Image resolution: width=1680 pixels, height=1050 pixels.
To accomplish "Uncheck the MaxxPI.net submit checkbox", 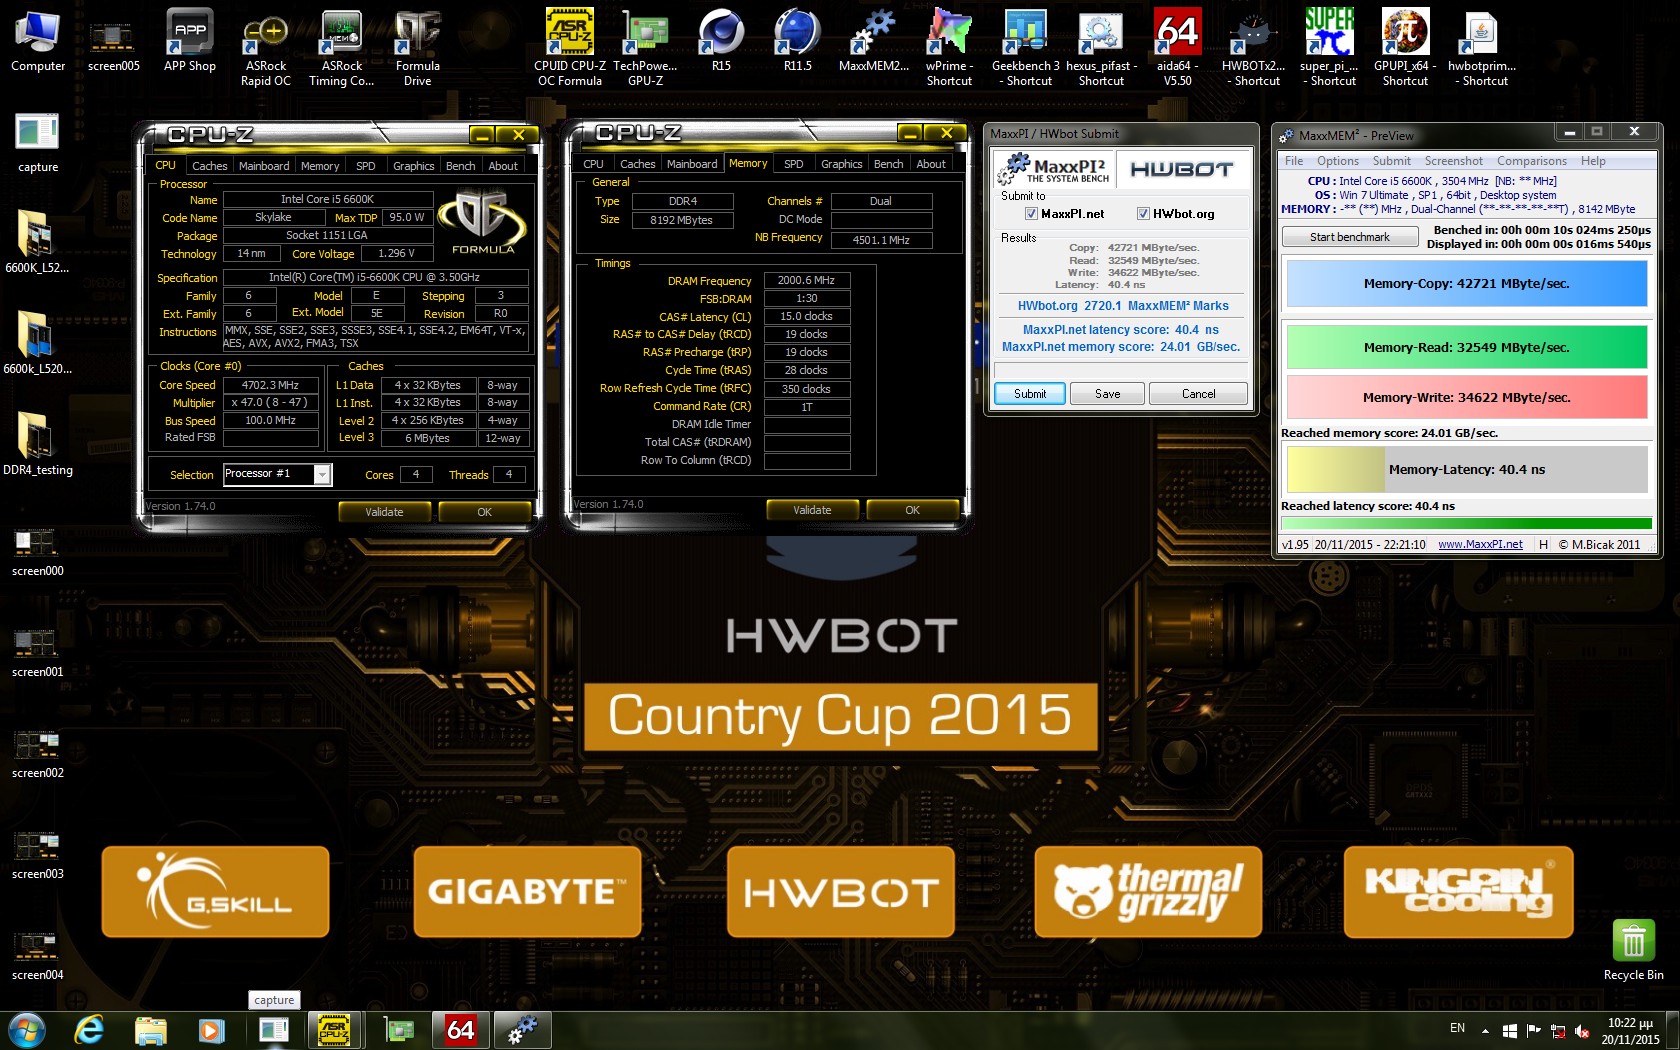I will tap(1031, 214).
